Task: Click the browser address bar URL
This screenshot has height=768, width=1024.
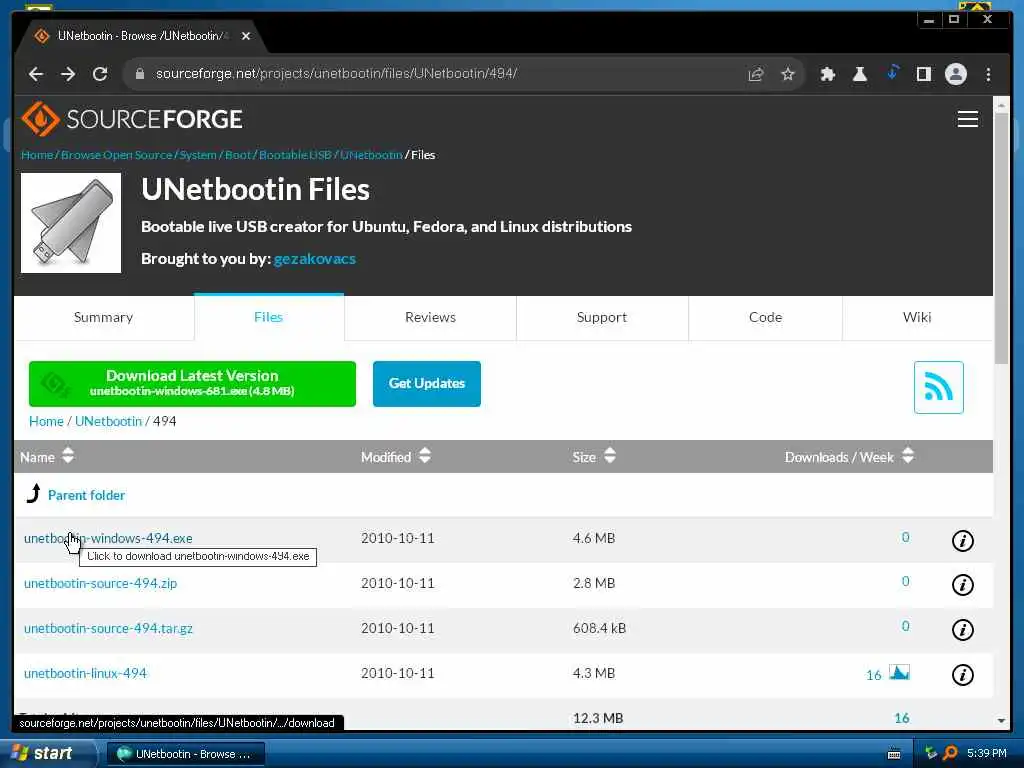Action: [336, 74]
